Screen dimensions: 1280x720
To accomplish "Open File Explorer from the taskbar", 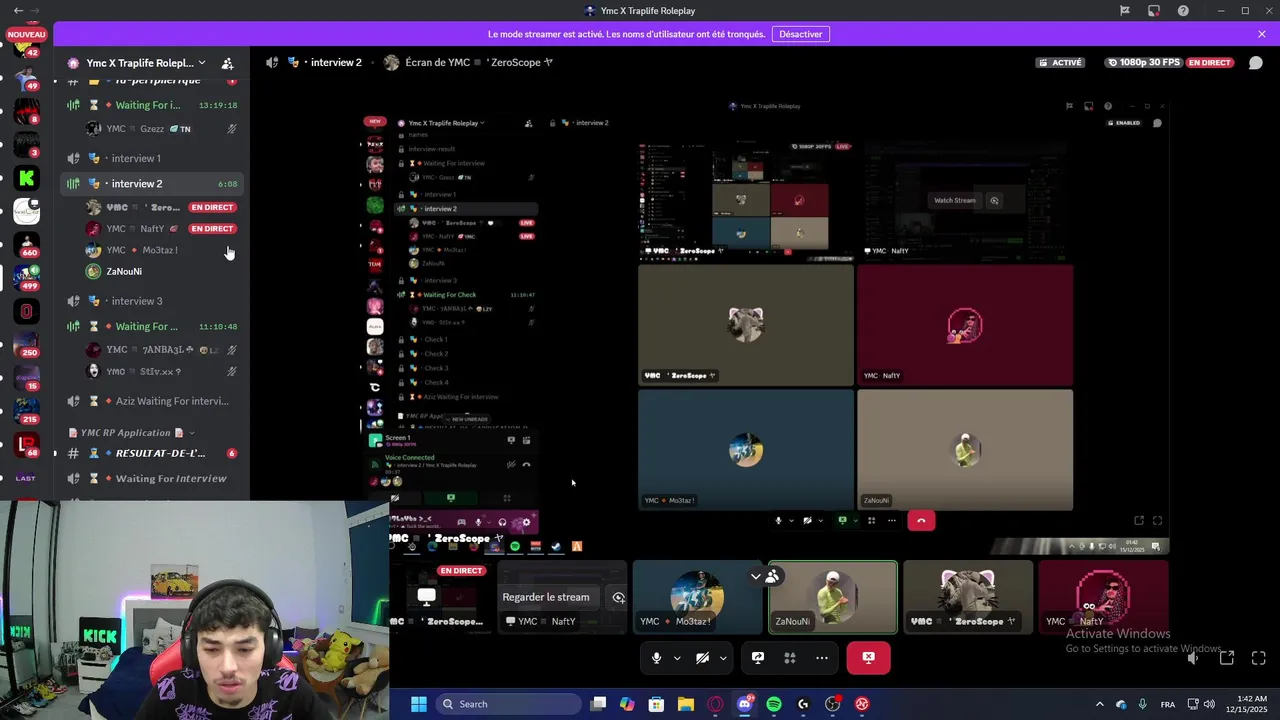I will 685,704.
